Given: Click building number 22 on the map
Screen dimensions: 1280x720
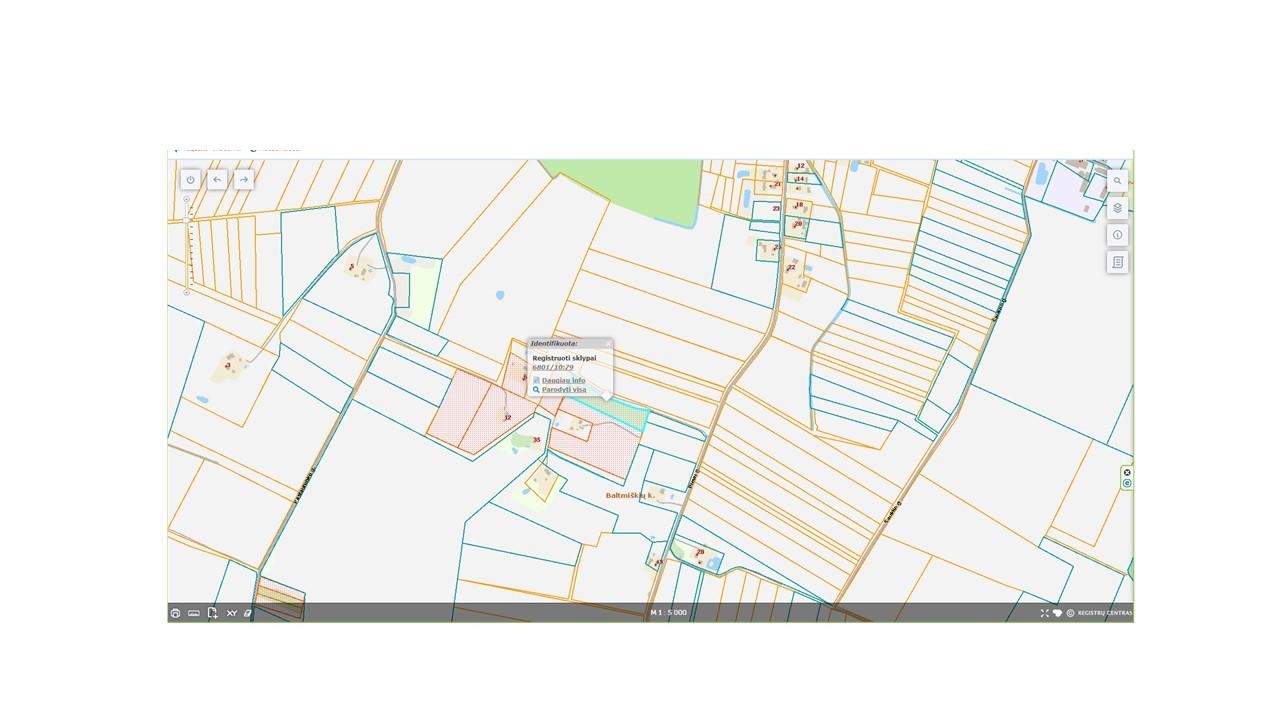Looking at the screenshot, I should click(791, 267).
